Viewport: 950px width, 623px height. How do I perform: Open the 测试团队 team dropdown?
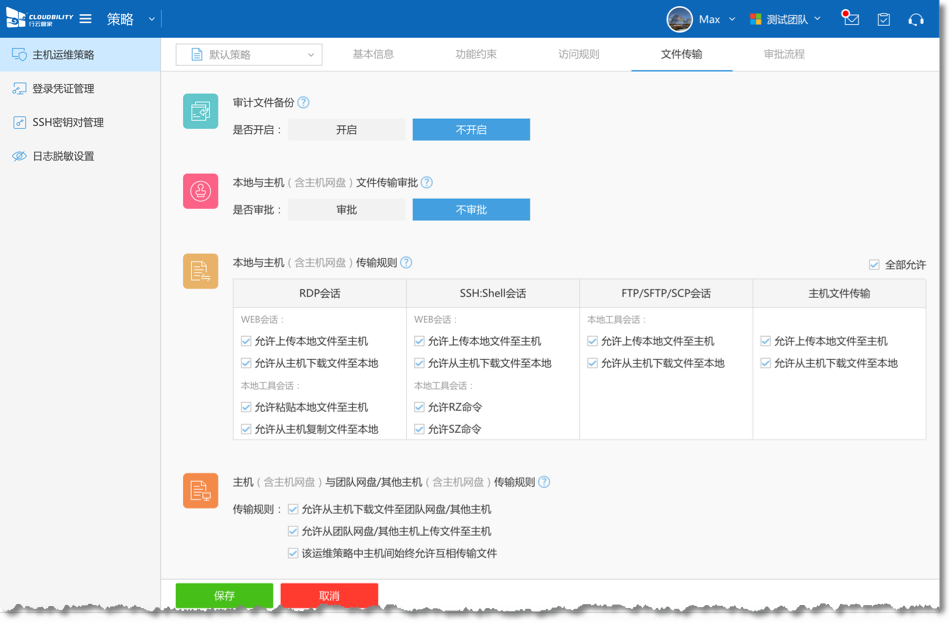click(x=786, y=19)
